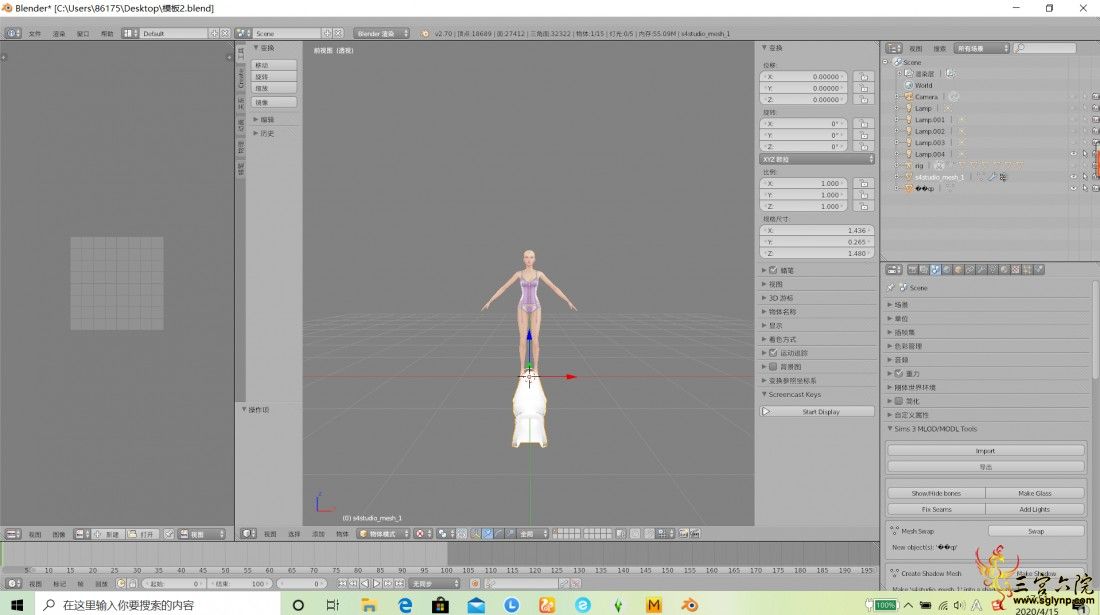Open the 窗口 Window menu
The height and width of the screenshot is (615, 1100).
coord(83,34)
